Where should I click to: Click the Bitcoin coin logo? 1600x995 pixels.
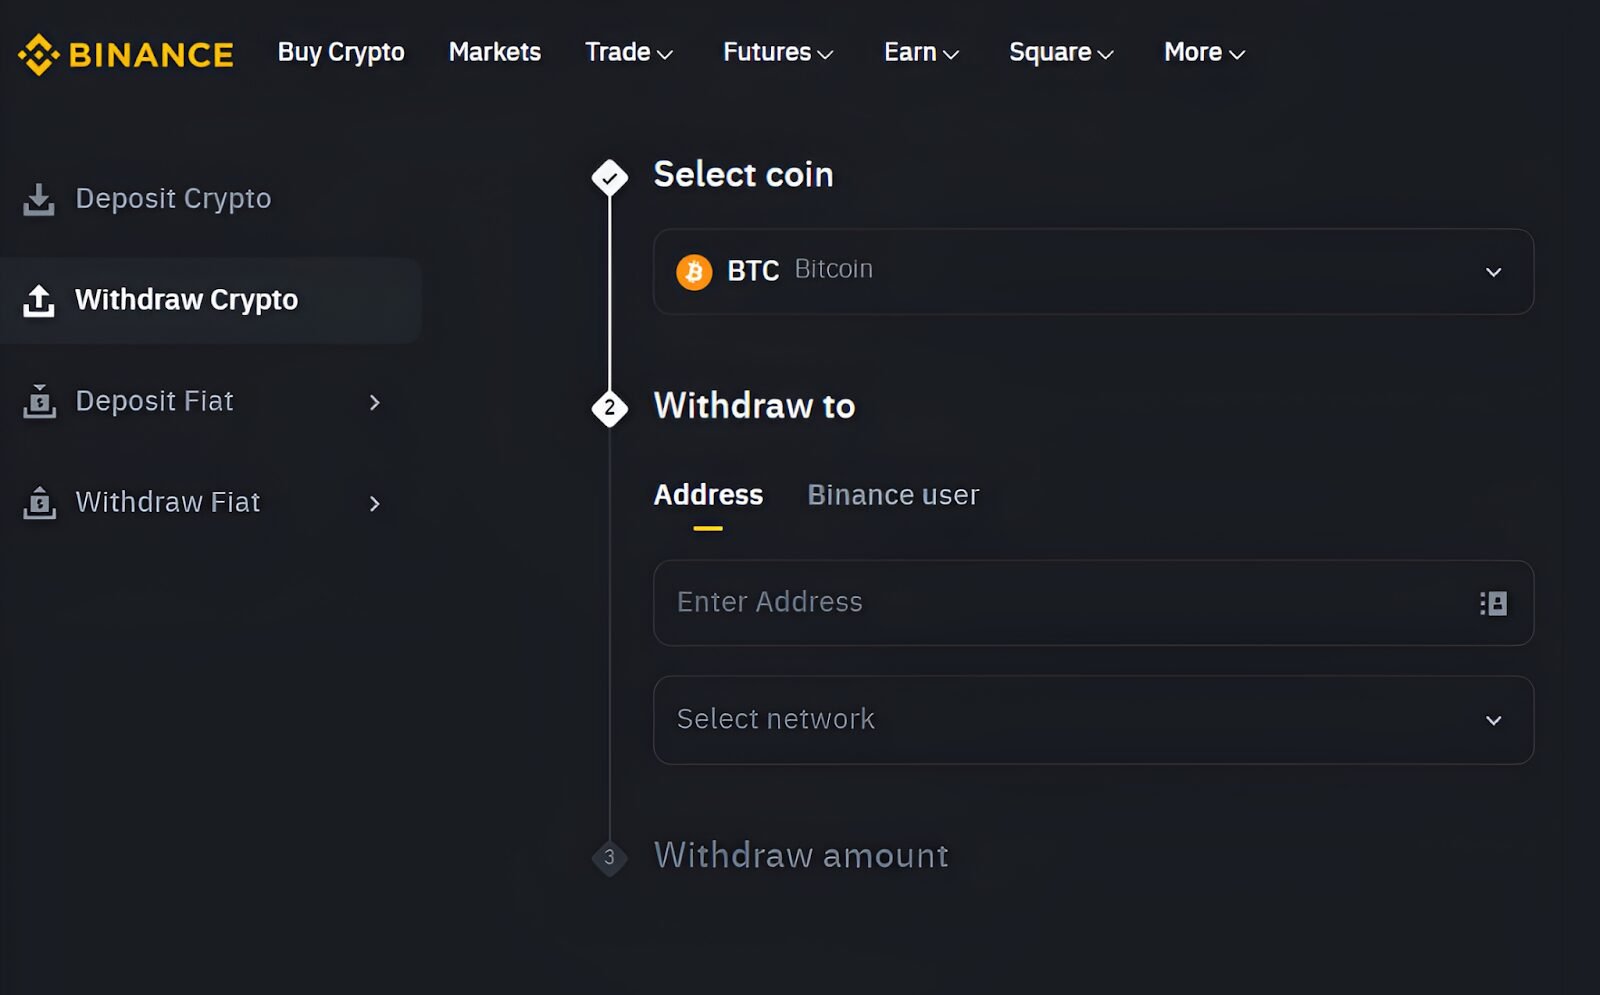(693, 270)
